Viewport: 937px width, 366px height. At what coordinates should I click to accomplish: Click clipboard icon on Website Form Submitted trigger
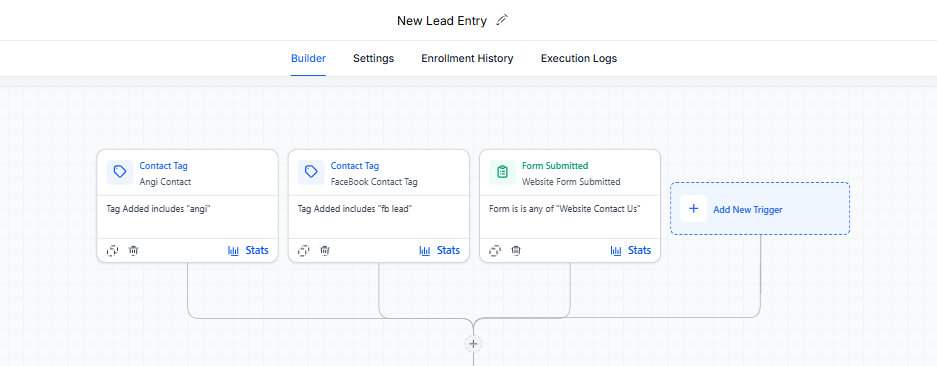point(503,172)
